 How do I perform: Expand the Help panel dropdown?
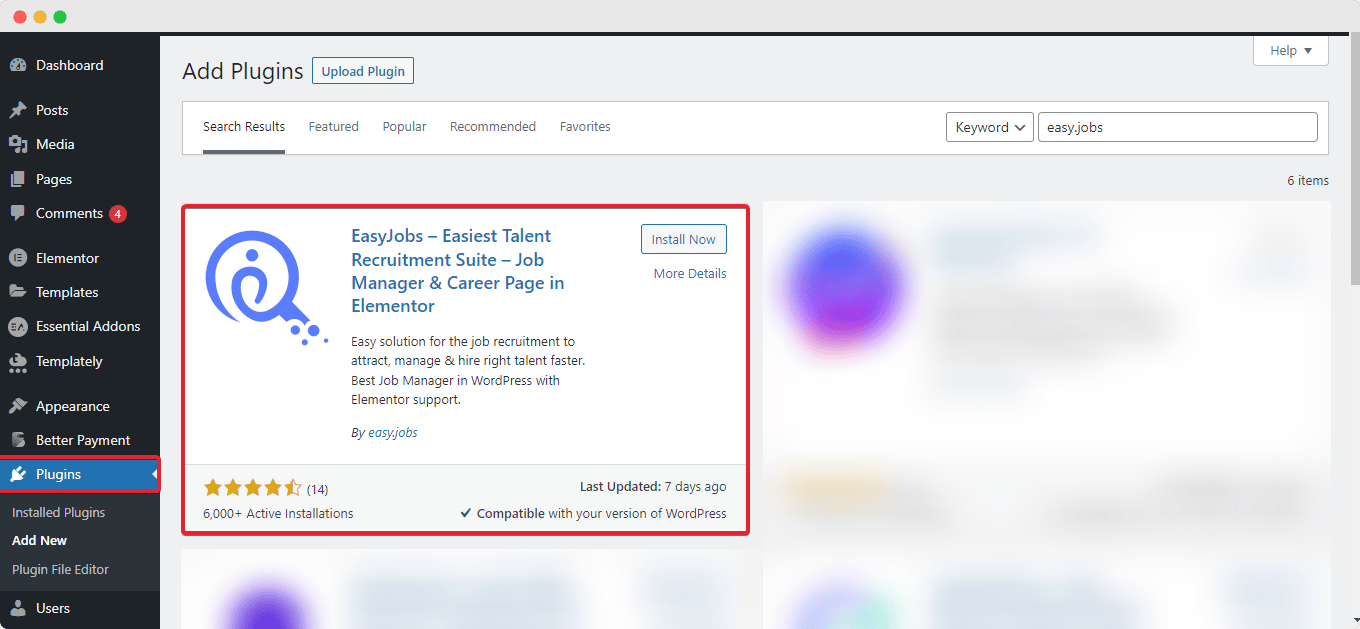(1291, 51)
